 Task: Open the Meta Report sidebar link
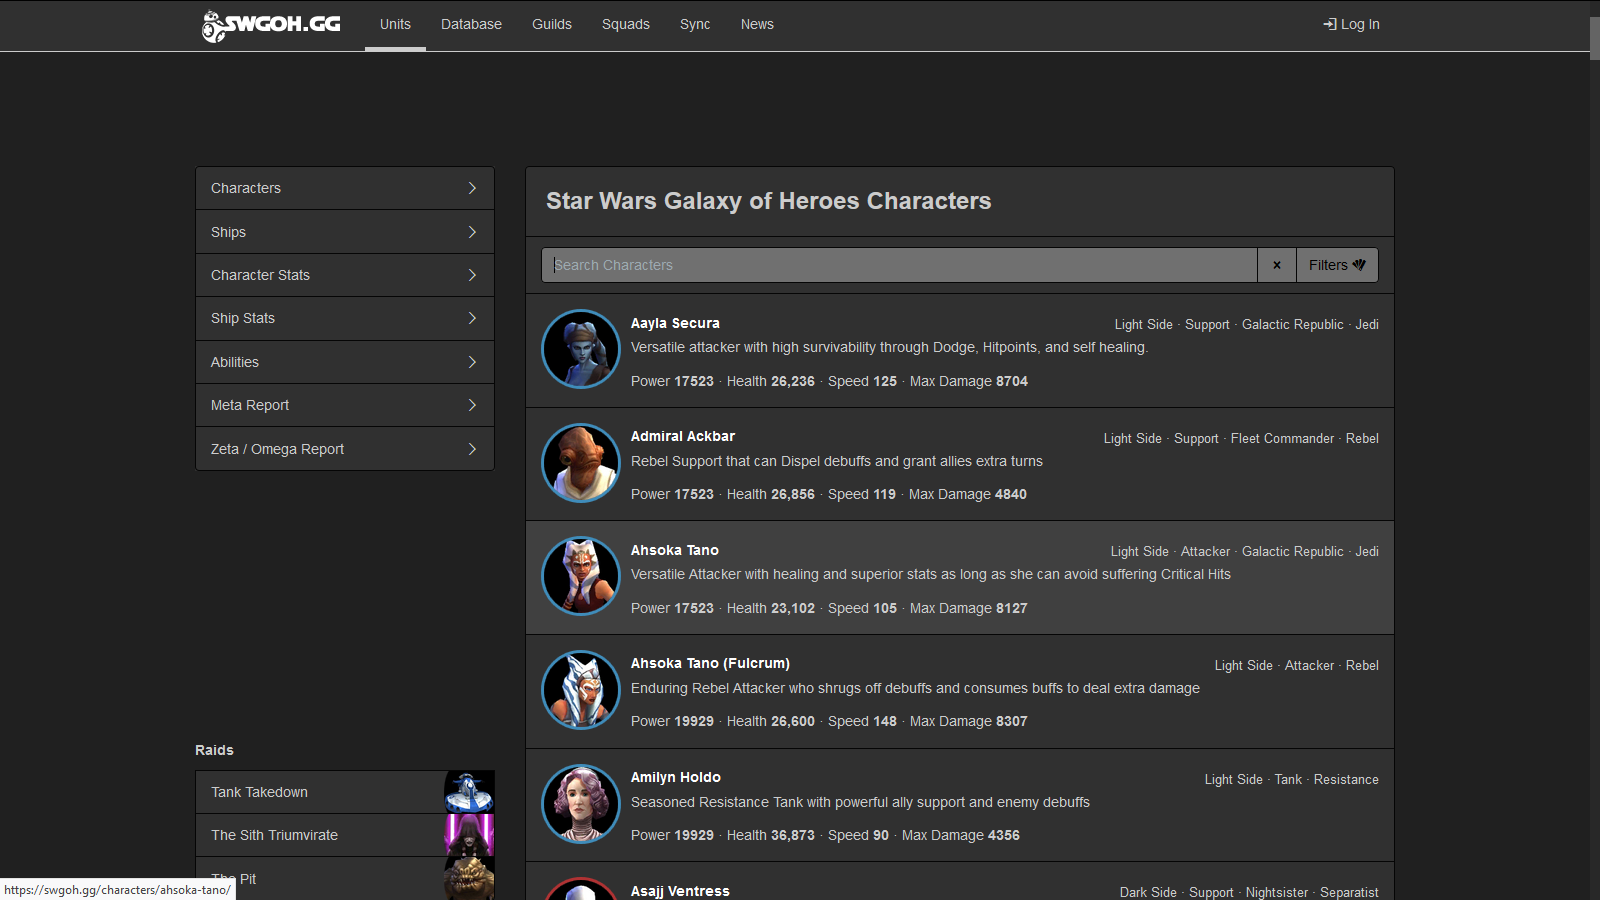(345, 405)
